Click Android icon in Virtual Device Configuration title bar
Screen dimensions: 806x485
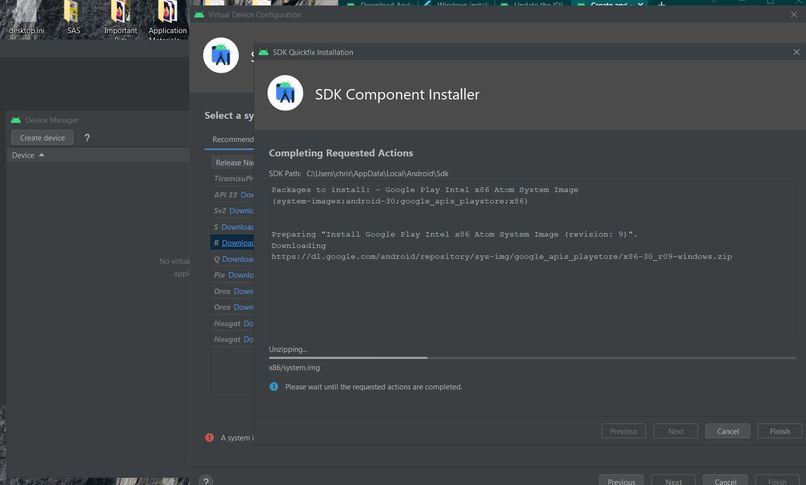pos(199,15)
